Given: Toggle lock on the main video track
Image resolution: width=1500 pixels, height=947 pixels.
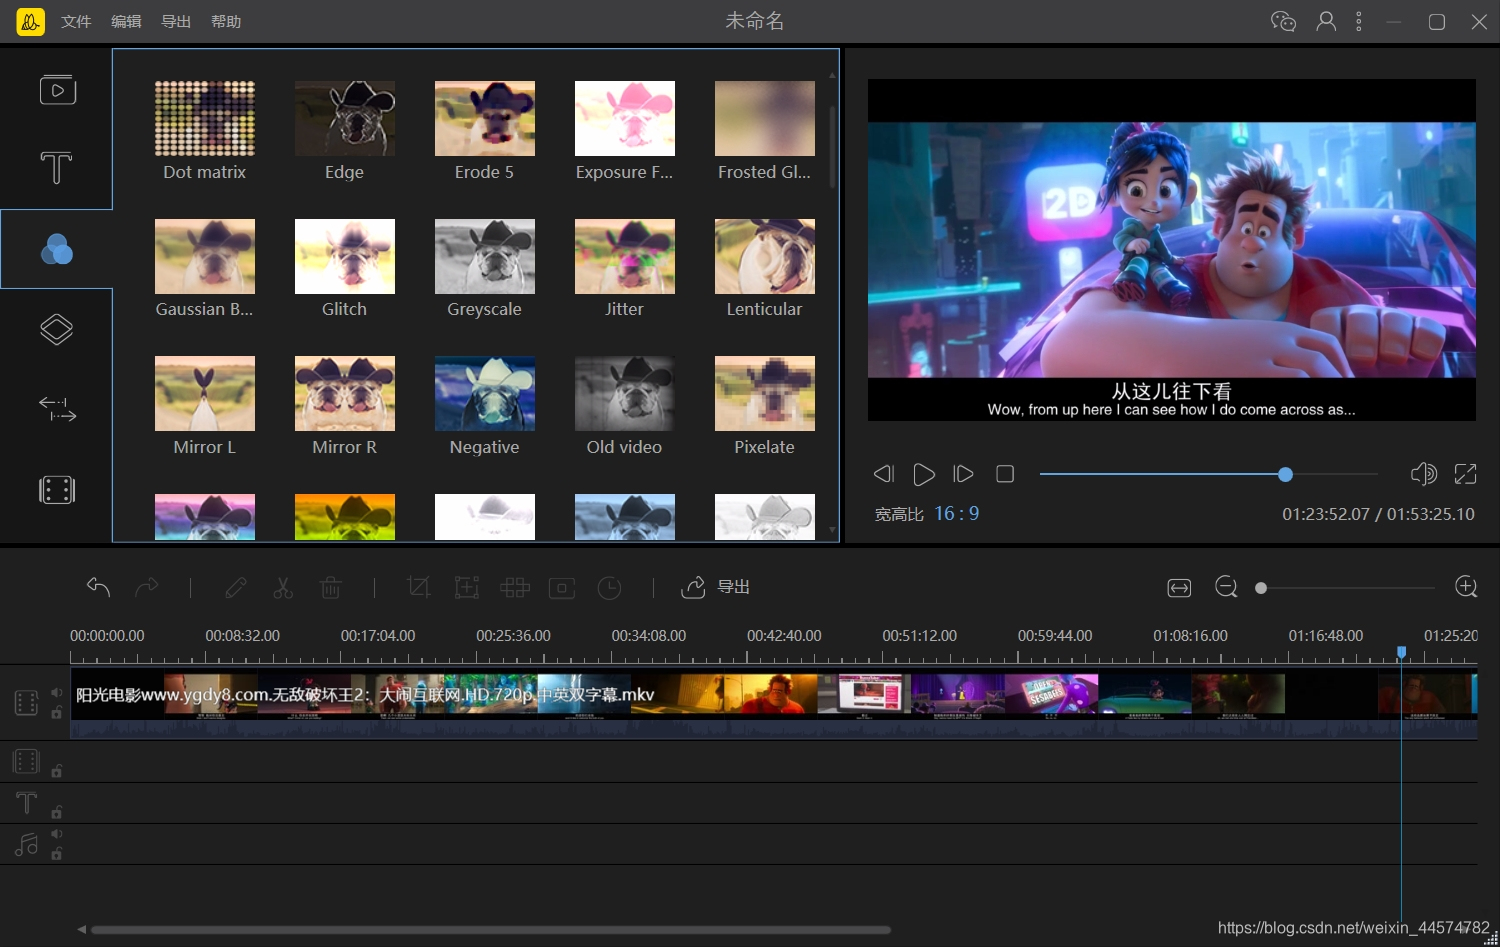Looking at the screenshot, I should point(57,713).
